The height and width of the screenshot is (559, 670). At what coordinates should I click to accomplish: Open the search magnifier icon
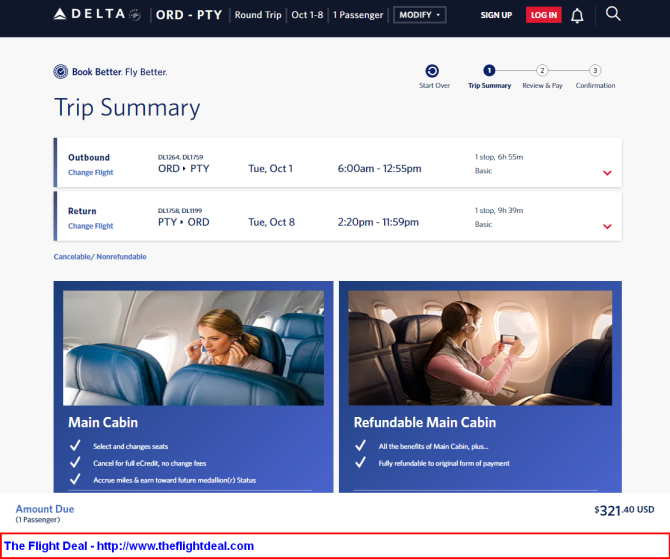[x=613, y=14]
